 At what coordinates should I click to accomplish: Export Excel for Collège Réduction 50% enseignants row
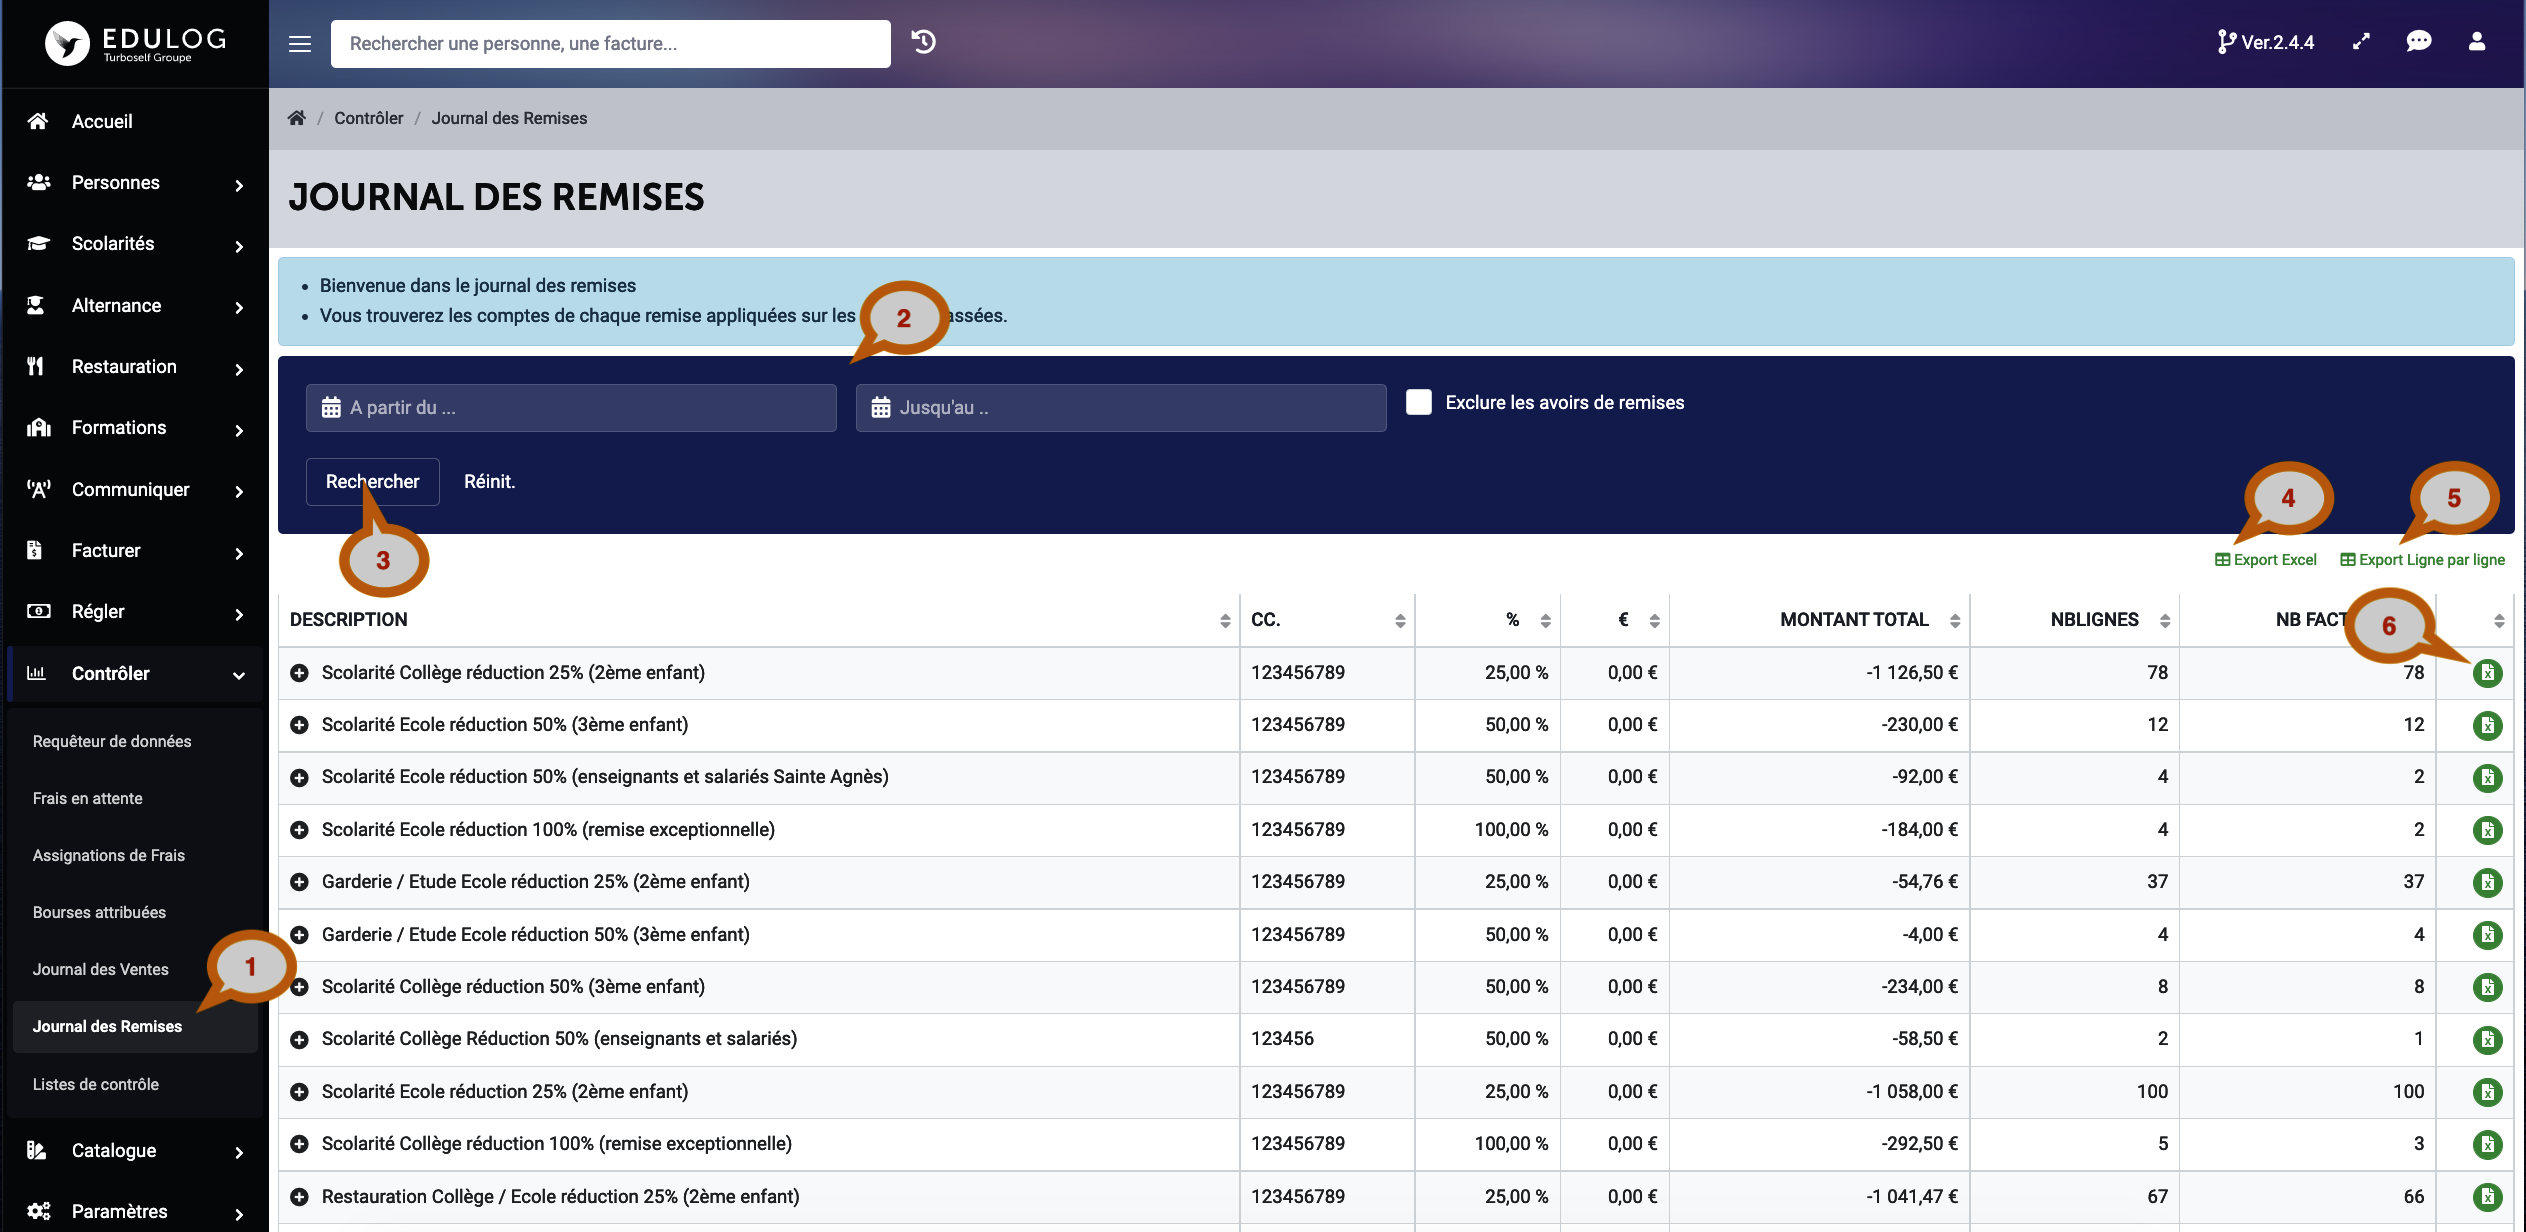2487,1040
